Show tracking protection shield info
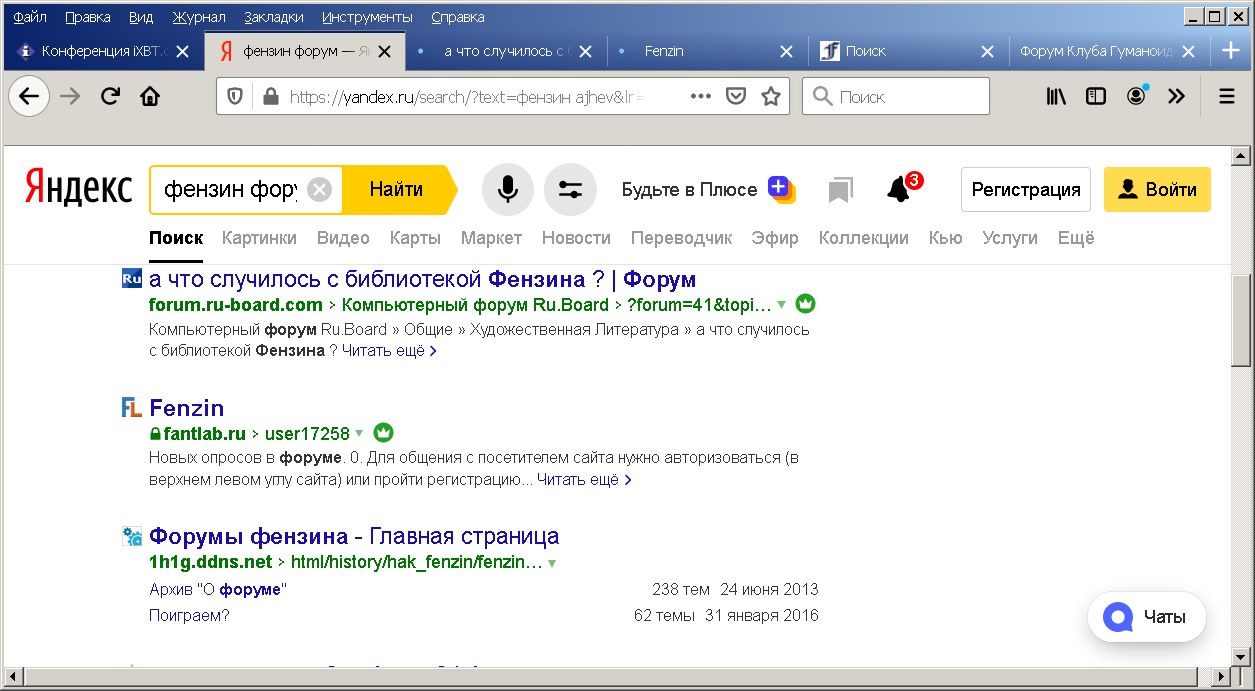1255x691 pixels. point(235,97)
